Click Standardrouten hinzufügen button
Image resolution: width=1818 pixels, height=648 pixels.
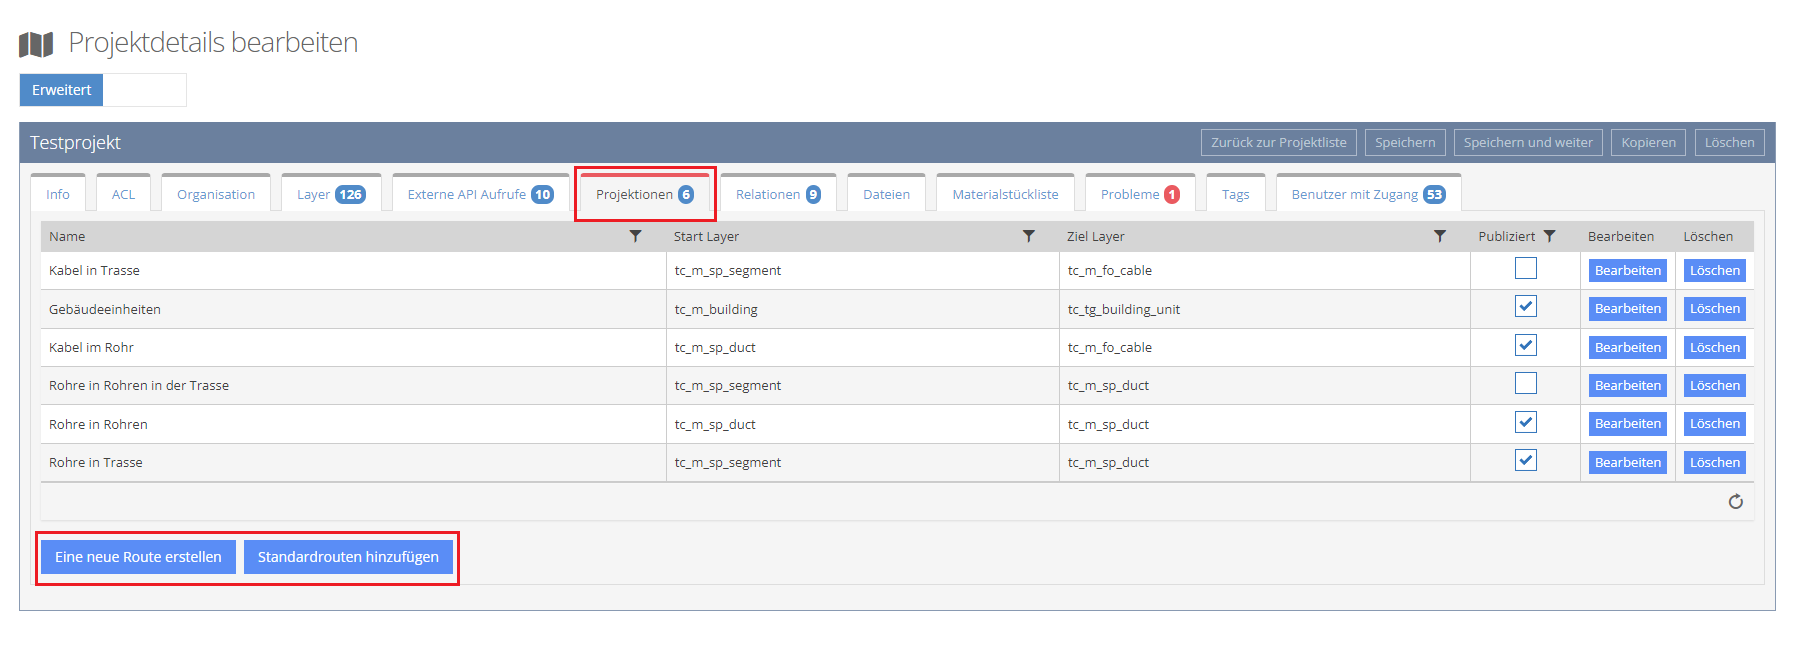[348, 557]
